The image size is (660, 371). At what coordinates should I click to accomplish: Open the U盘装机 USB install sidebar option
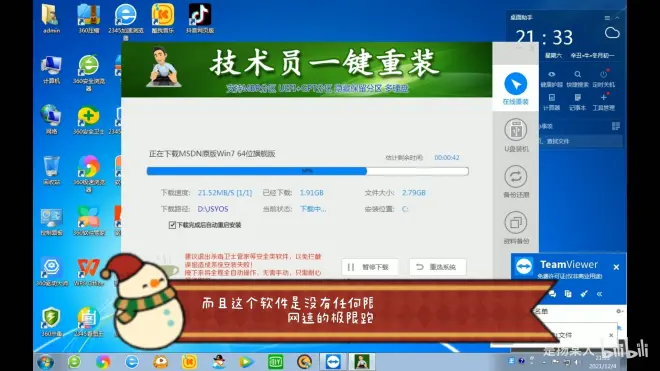(x=516, y=135)
